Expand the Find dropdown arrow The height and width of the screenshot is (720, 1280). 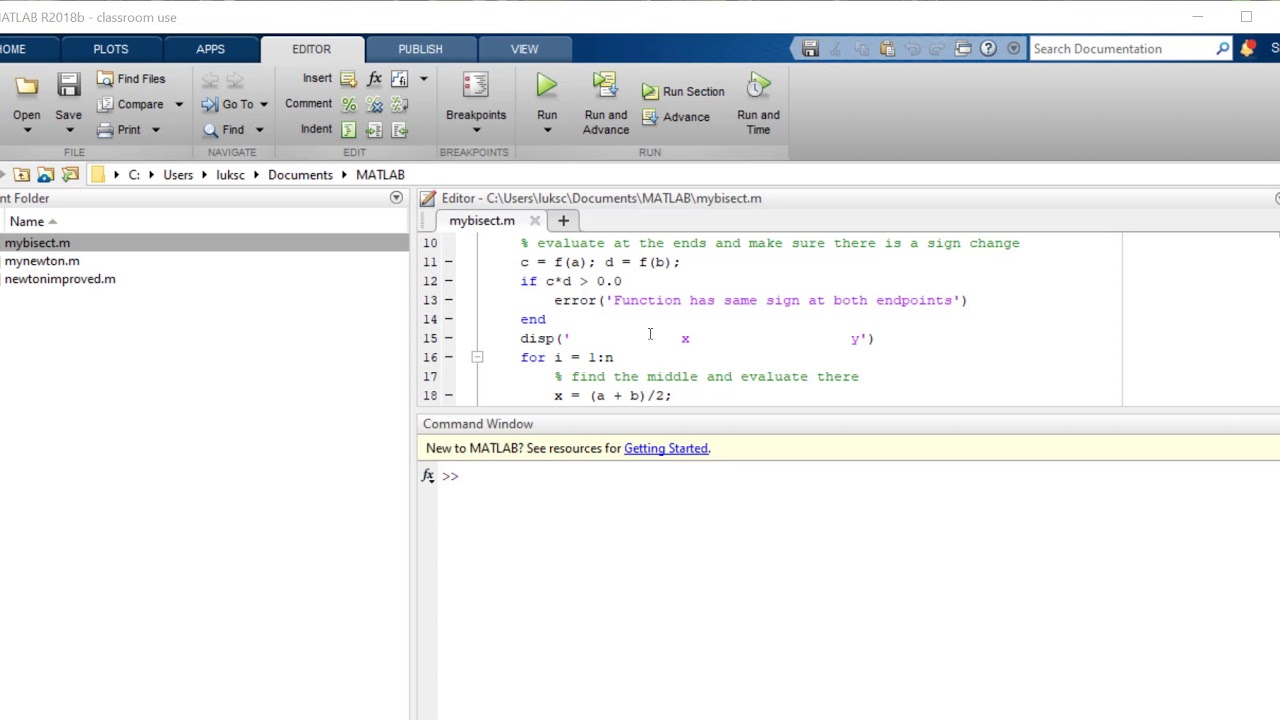coord(259,130)
